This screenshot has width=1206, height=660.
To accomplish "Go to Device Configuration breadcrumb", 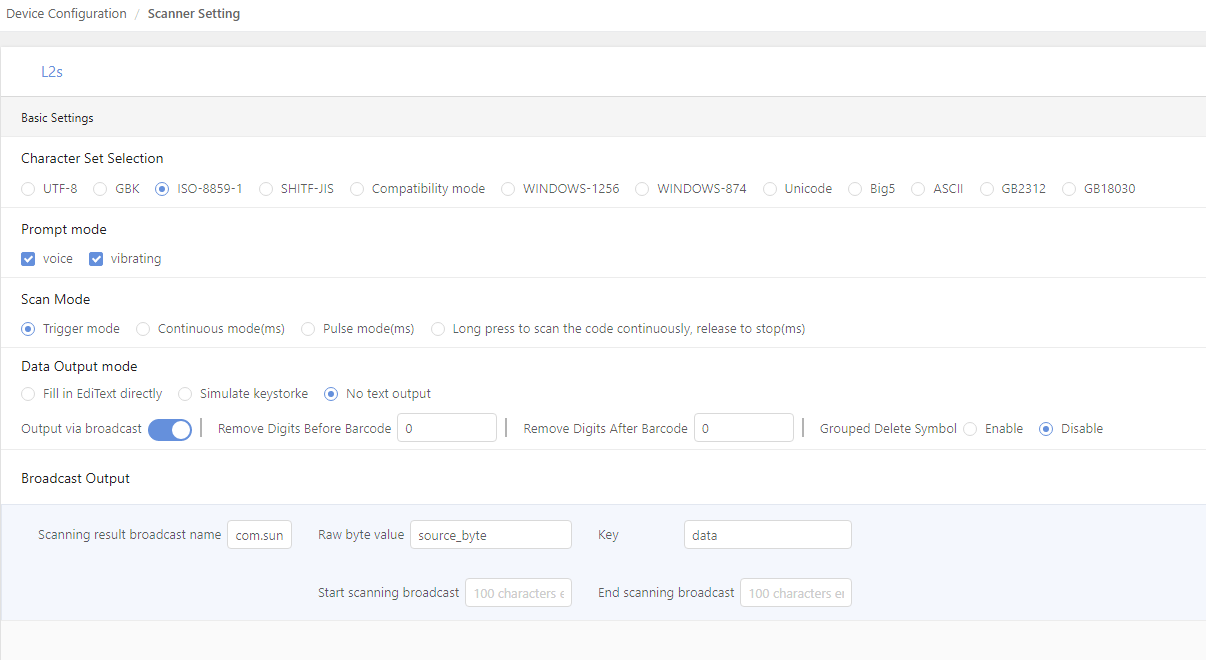I will pyautogui.click(x=66, y=14).
